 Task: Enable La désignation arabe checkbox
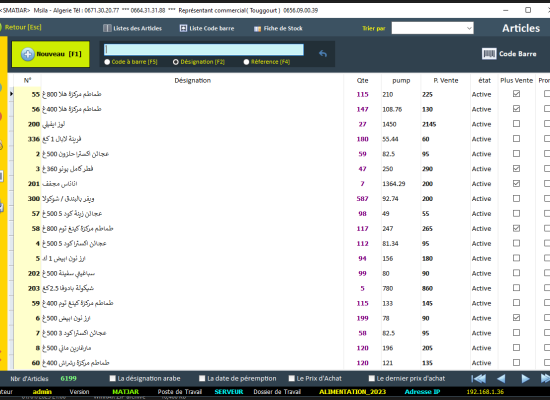113,378
